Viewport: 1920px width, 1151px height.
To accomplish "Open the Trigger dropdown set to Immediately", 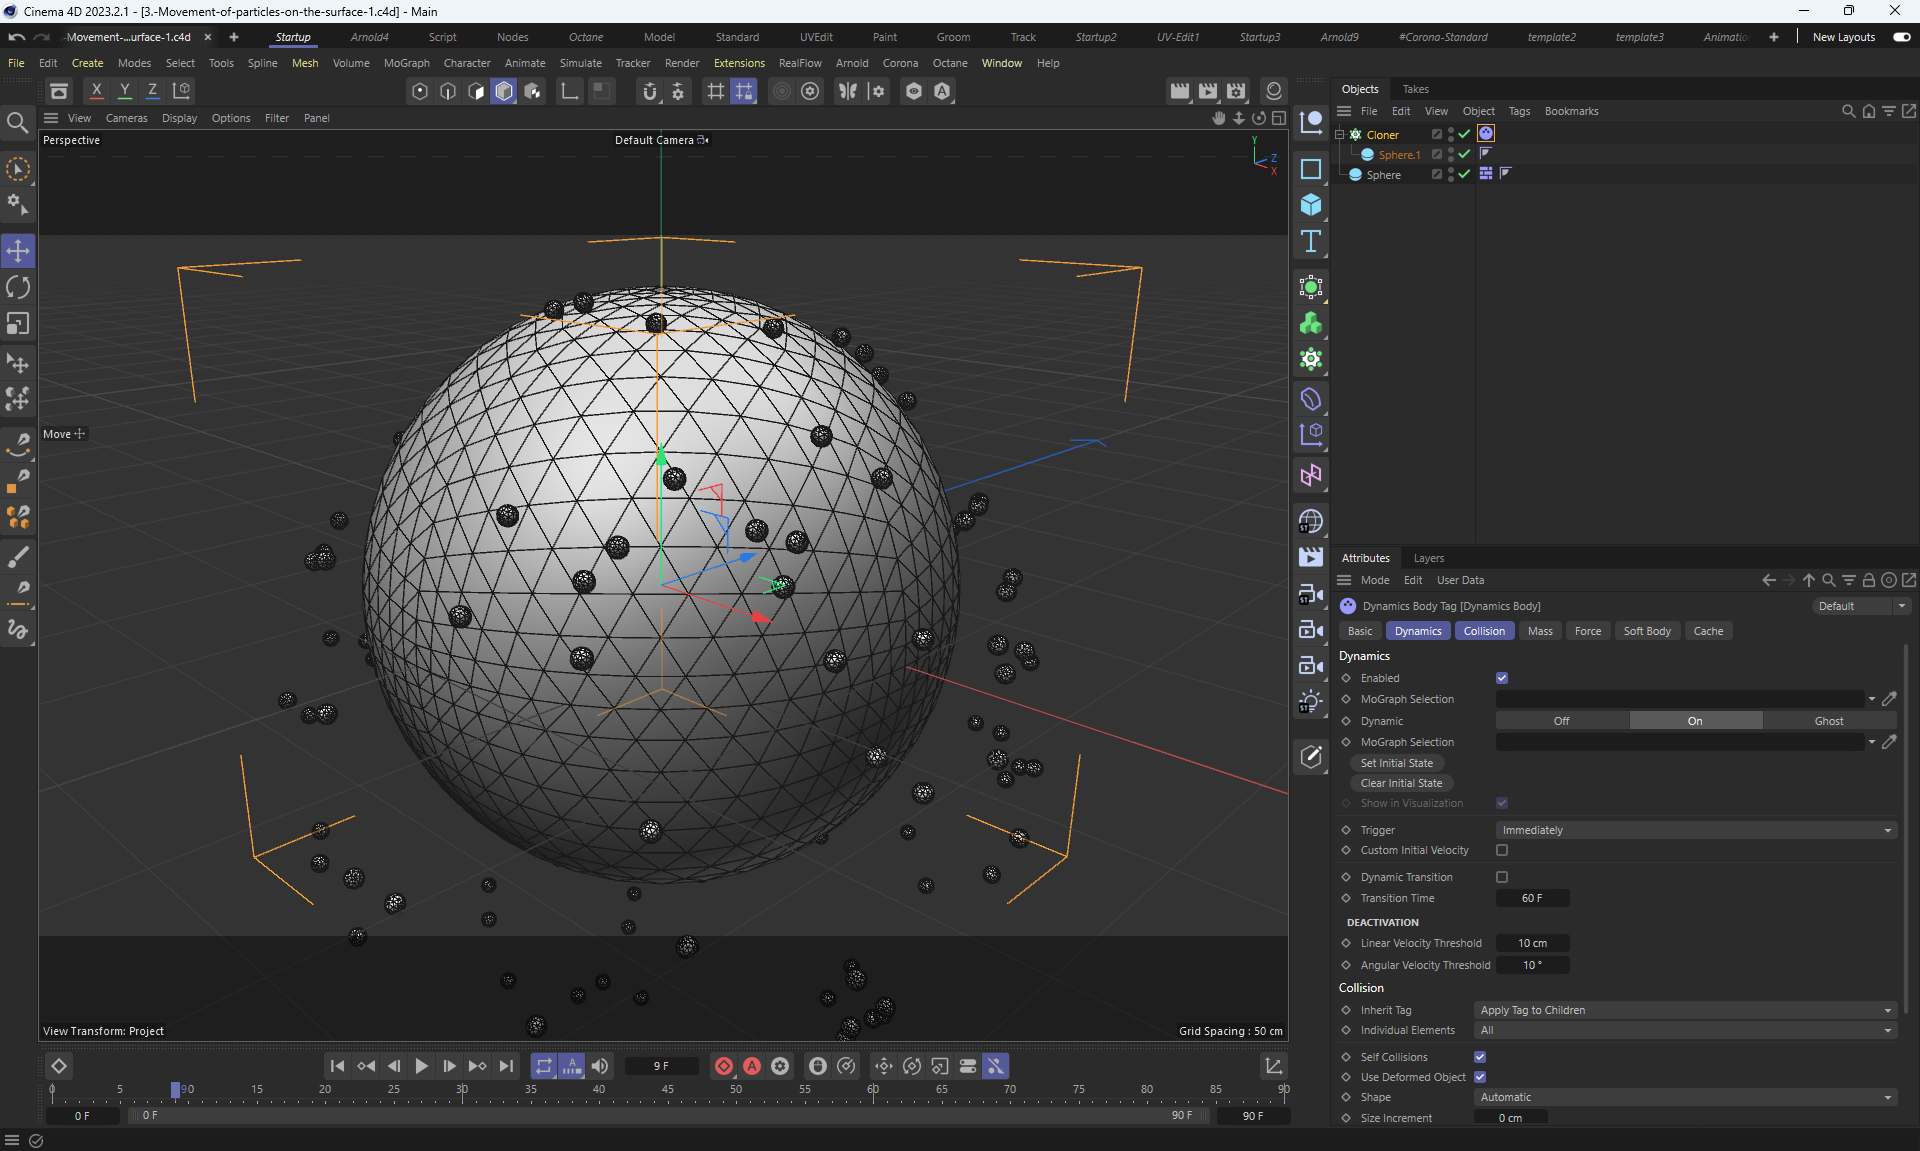I will point(1695,830).
